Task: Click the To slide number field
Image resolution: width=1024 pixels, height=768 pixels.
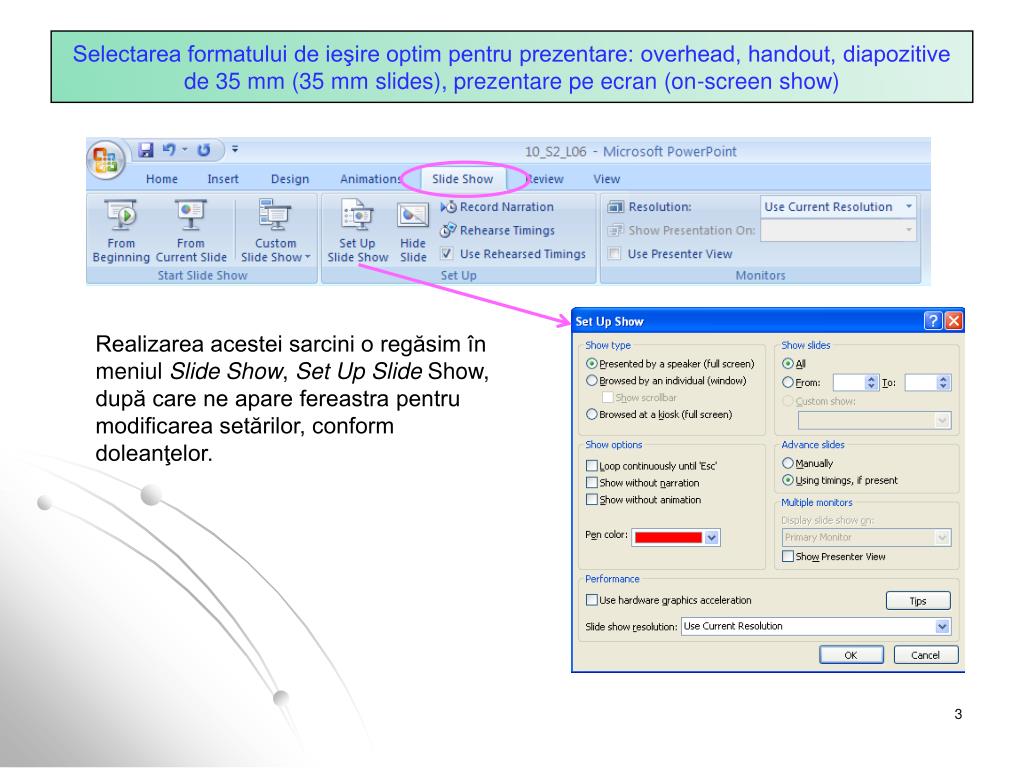Action: pyautogui.click(x=920, y=383)
